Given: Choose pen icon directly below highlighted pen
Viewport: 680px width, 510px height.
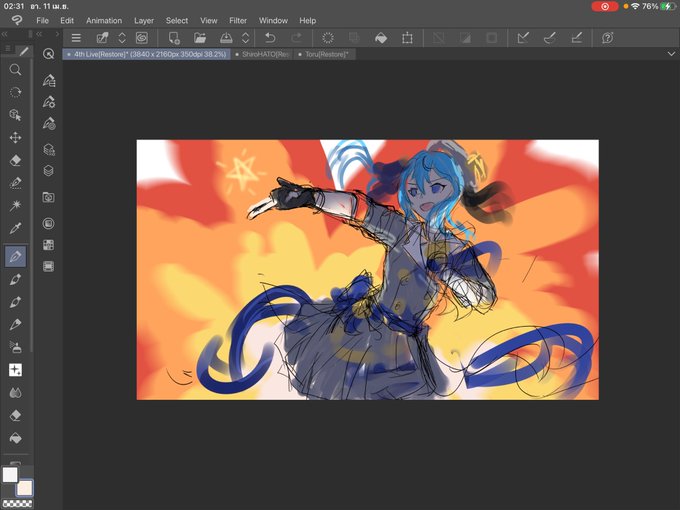Looking at the screenshot, I should tap(15, 279).
